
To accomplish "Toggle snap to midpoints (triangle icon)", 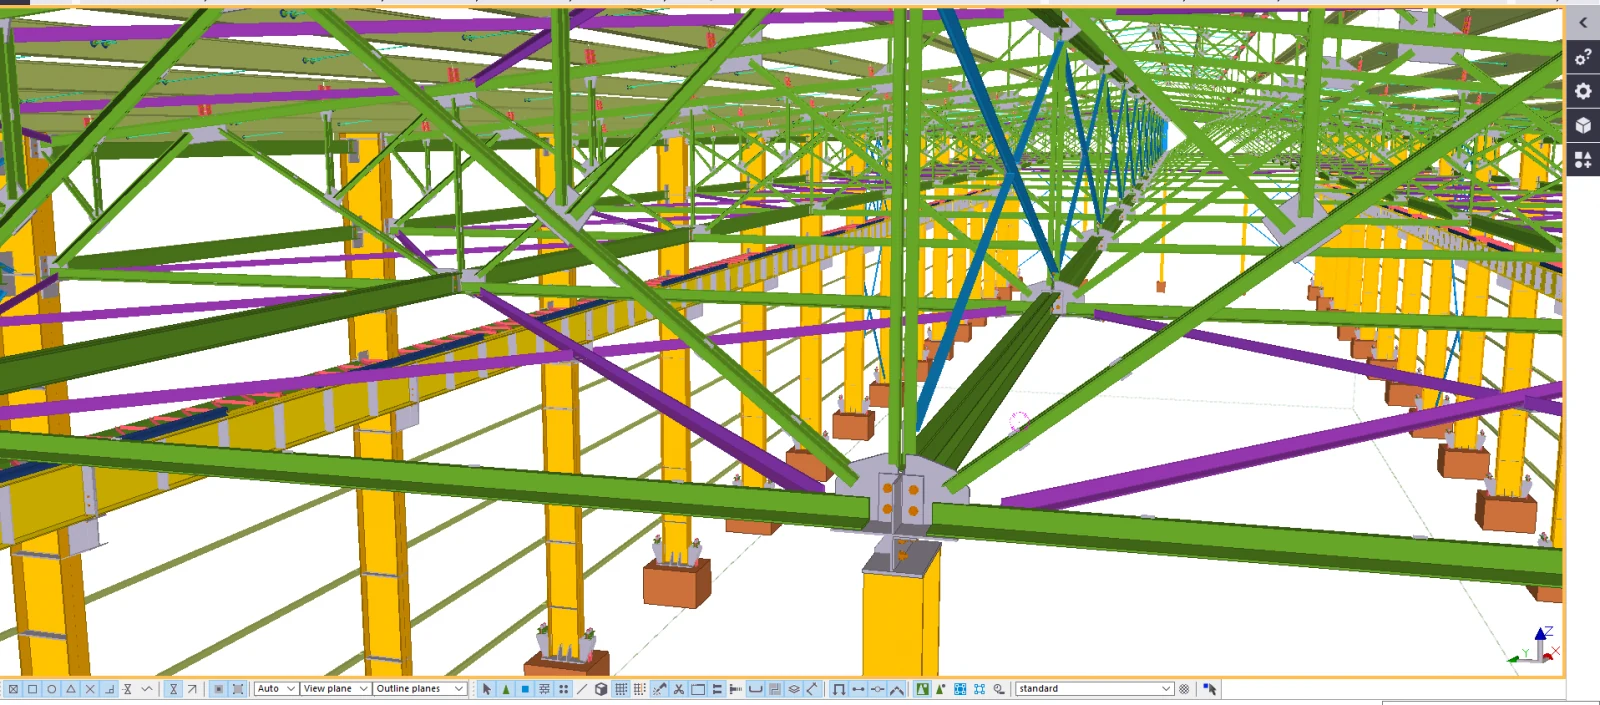I will (71, 689).
